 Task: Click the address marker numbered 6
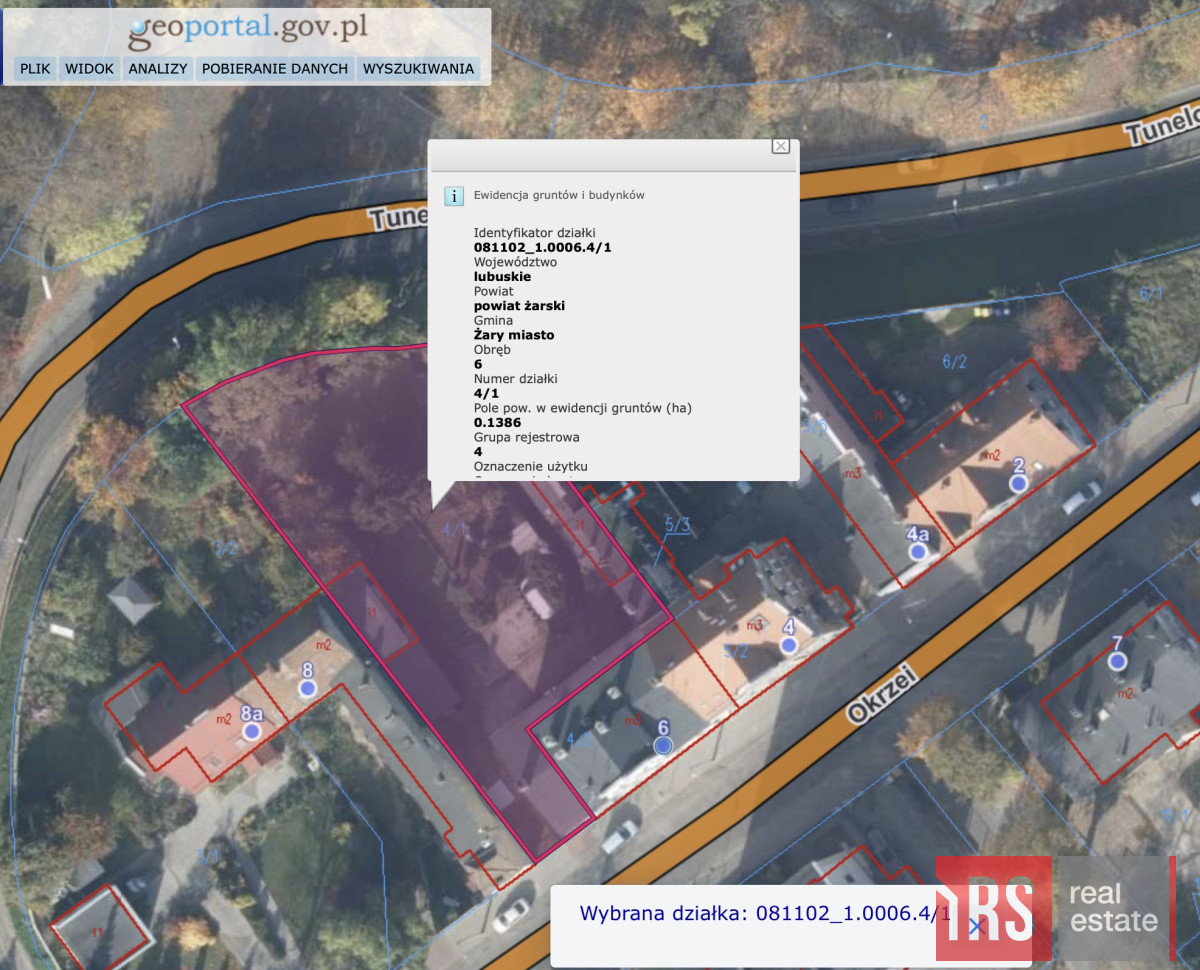coord(662,746)
